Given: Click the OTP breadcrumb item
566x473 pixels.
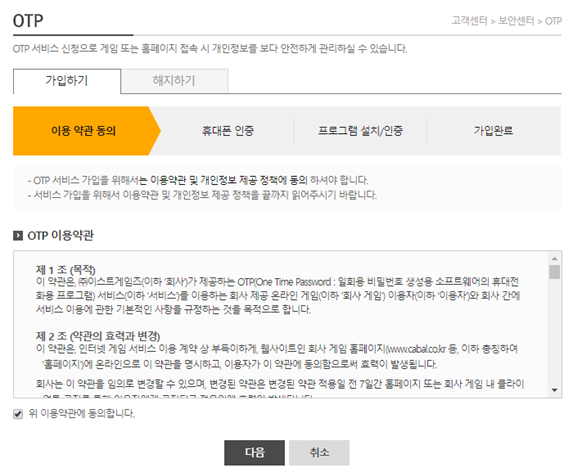Looking at the screenshot, I should [x=553, y=21].
